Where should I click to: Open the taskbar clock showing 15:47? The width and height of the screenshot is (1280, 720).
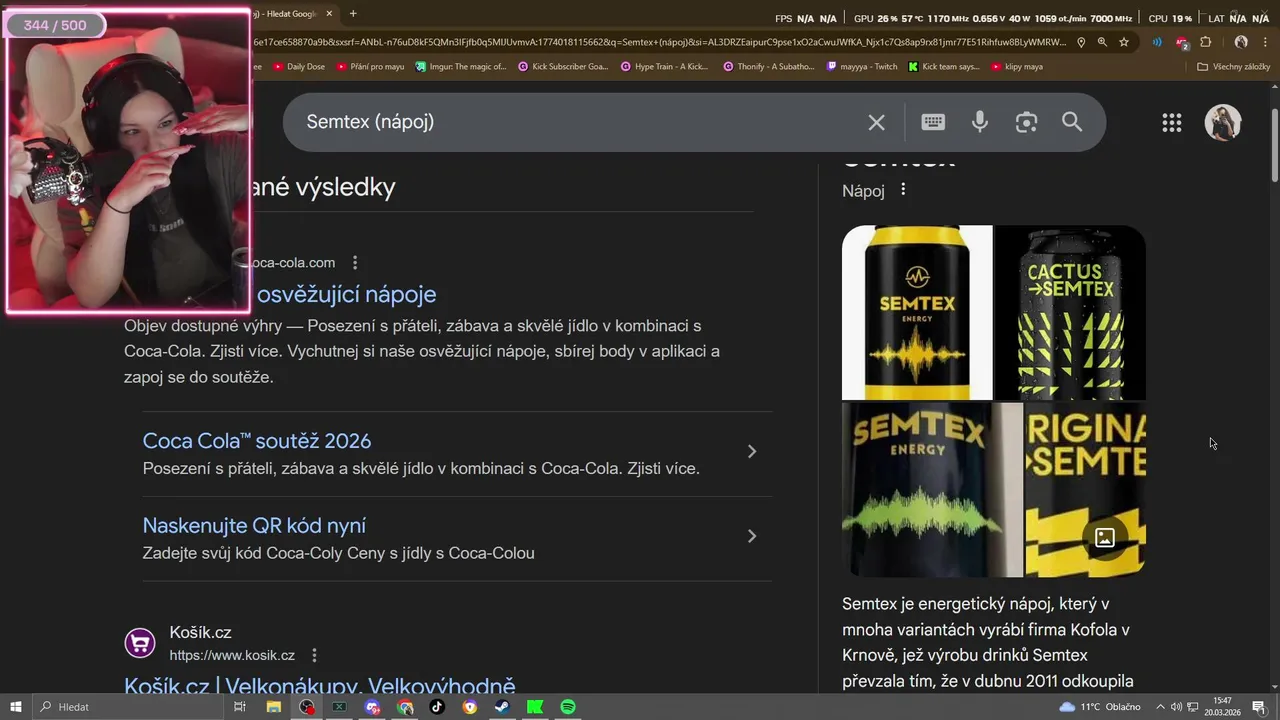click(1222, 707)
